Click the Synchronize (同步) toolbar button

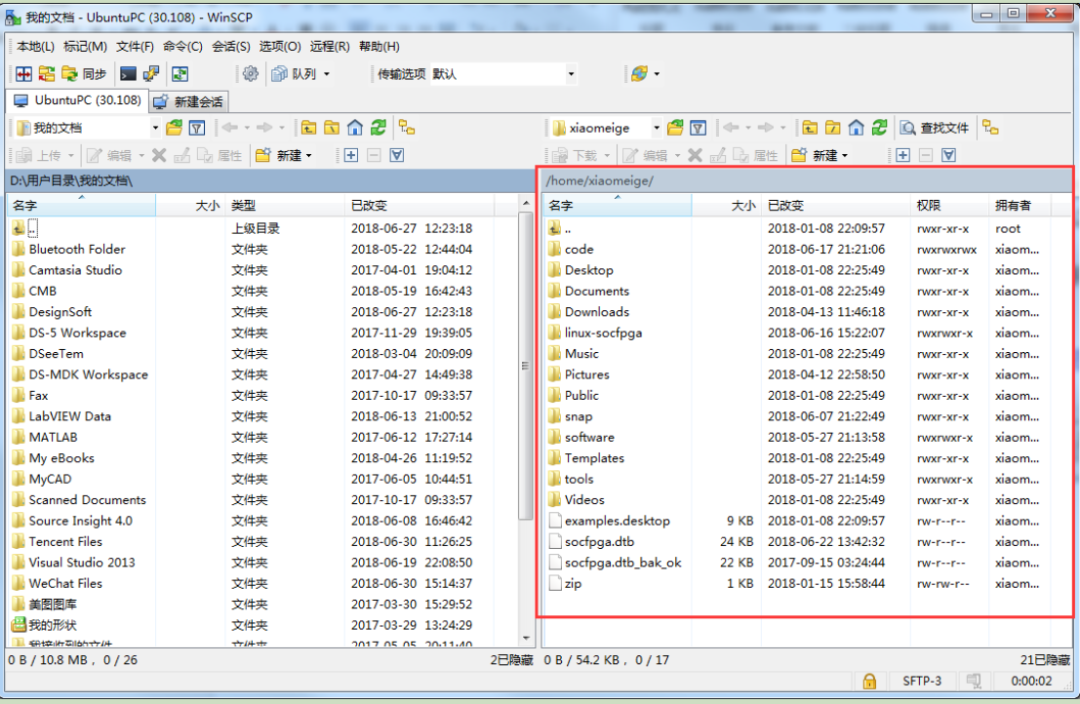[x=84, y=74]
